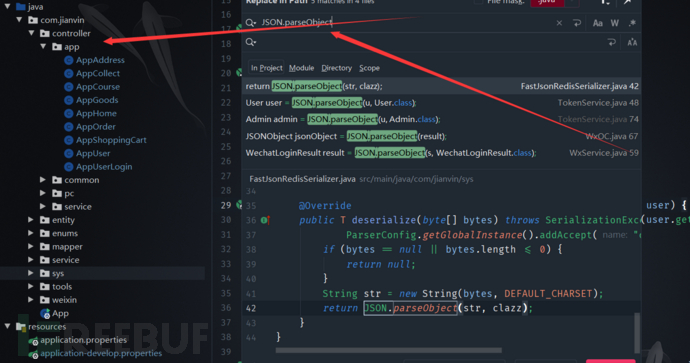690x363 pixels.
Task: Expand the entity folder
Action: (31, 220)
